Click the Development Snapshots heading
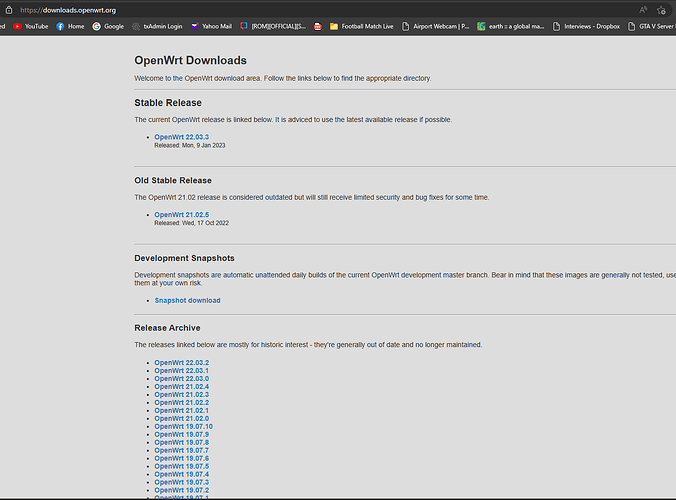 click(x=185, y=258)
